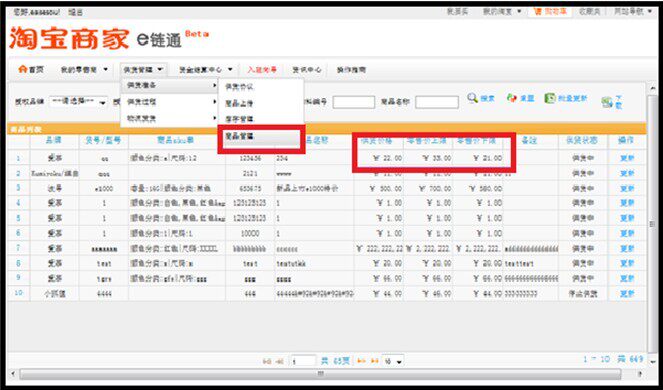Click 我要买 link in top bar
663x390 pixels.
[457, 11]
